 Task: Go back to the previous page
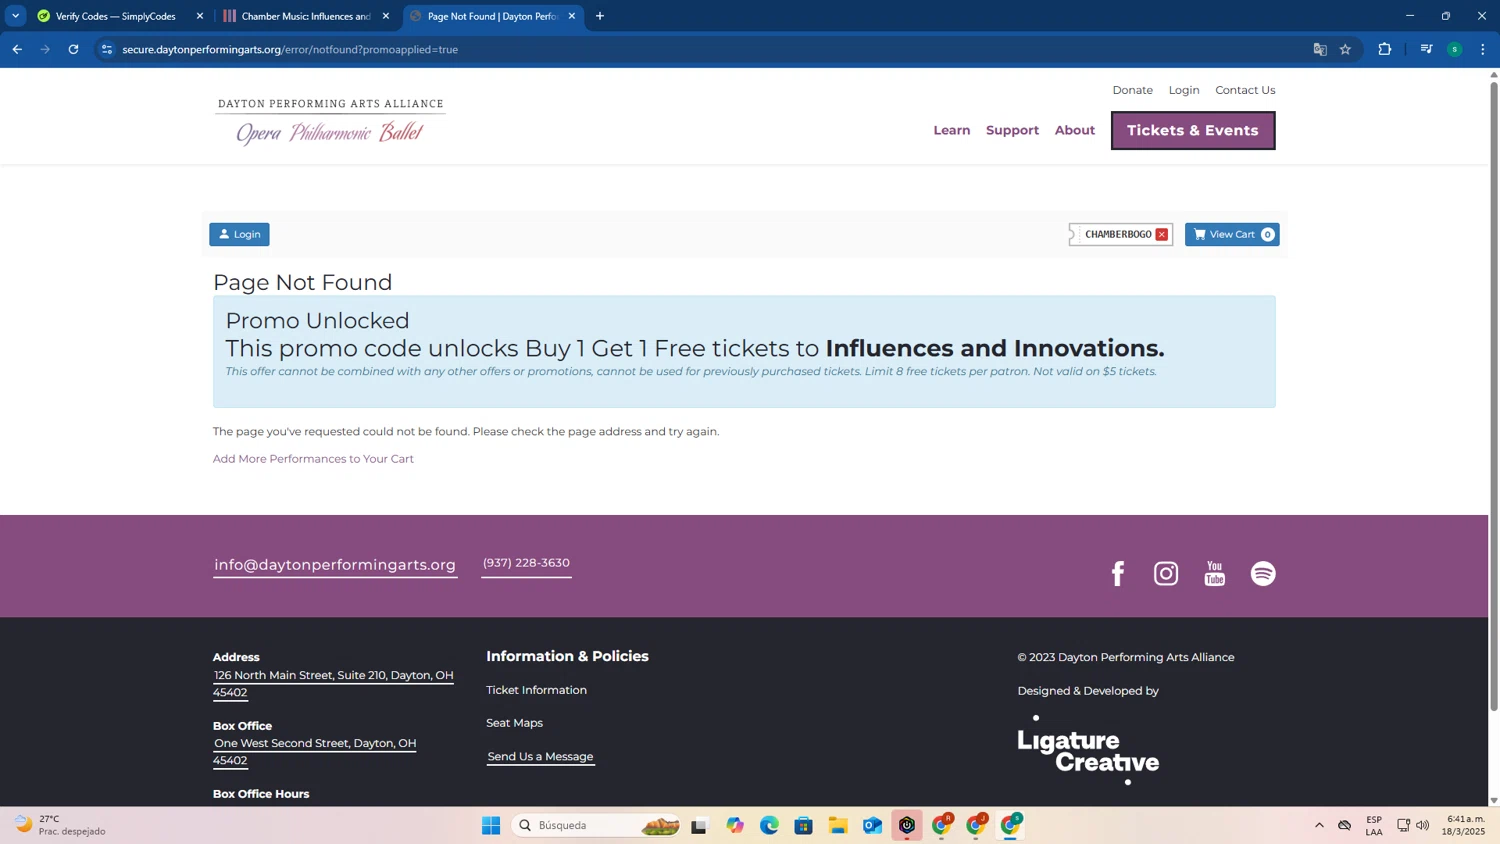pyautogui.click(x=17, y=49)
